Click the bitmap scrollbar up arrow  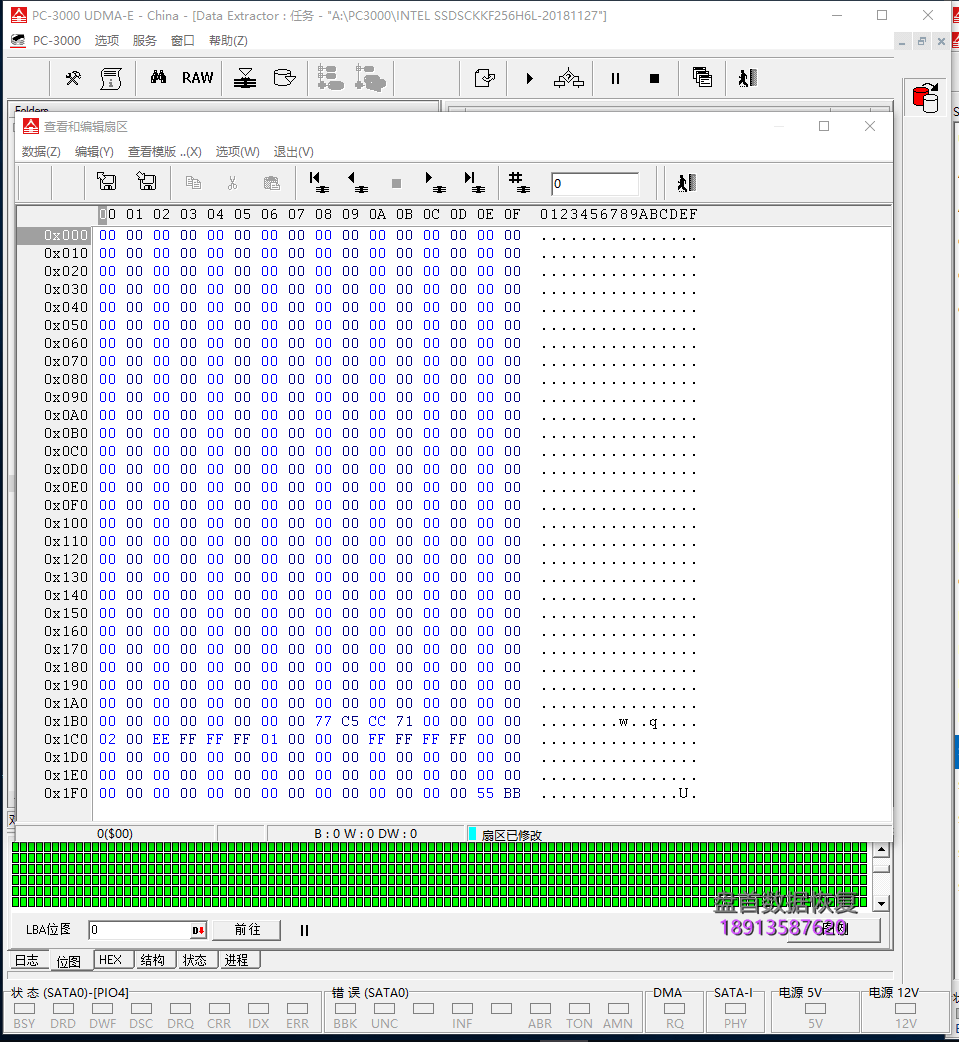[x=881, y=849]
